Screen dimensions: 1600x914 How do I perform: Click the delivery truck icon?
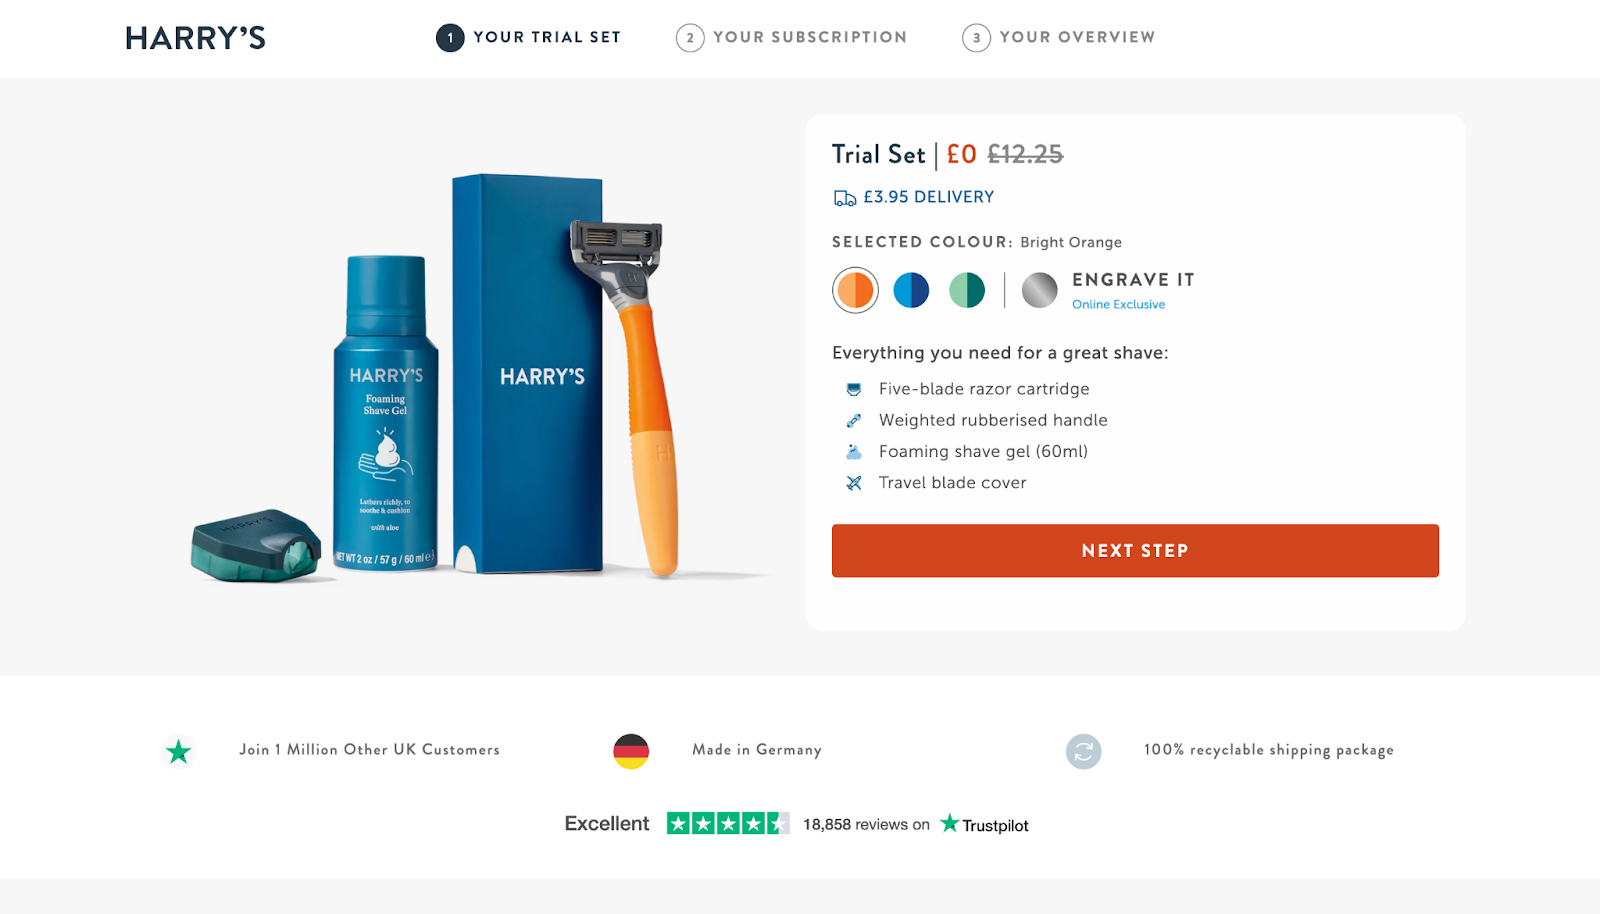tap(845, 198)
